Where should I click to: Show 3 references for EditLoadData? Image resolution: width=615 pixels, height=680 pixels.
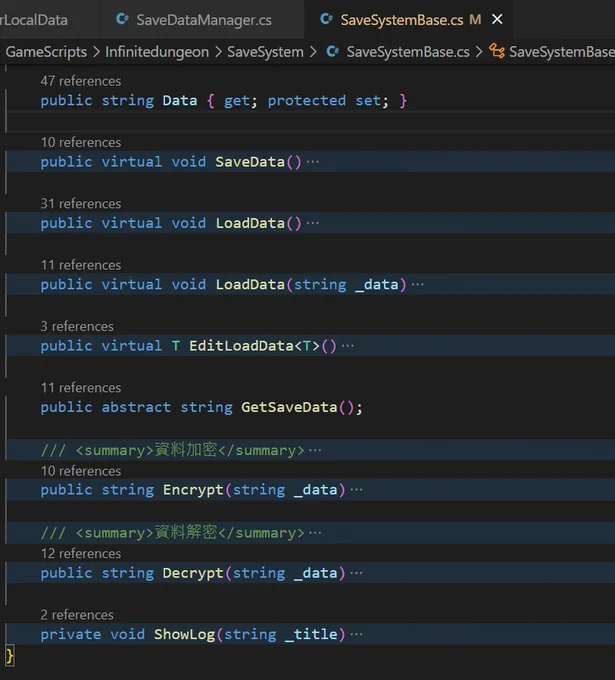tap(77, 326)
